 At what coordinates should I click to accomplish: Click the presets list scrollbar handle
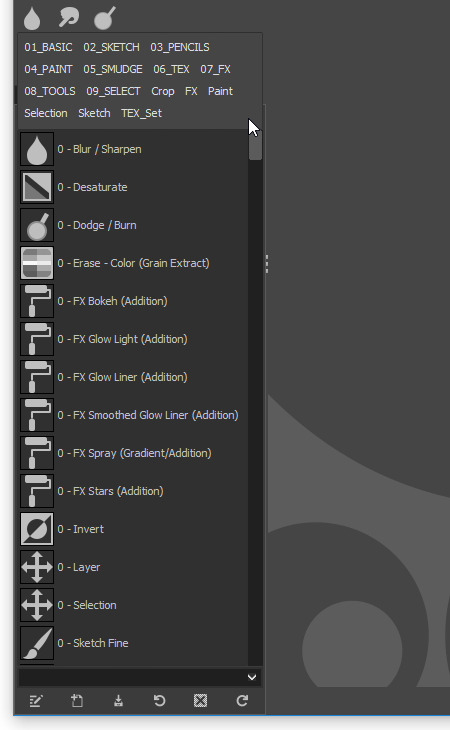click(x=255, y=145)
